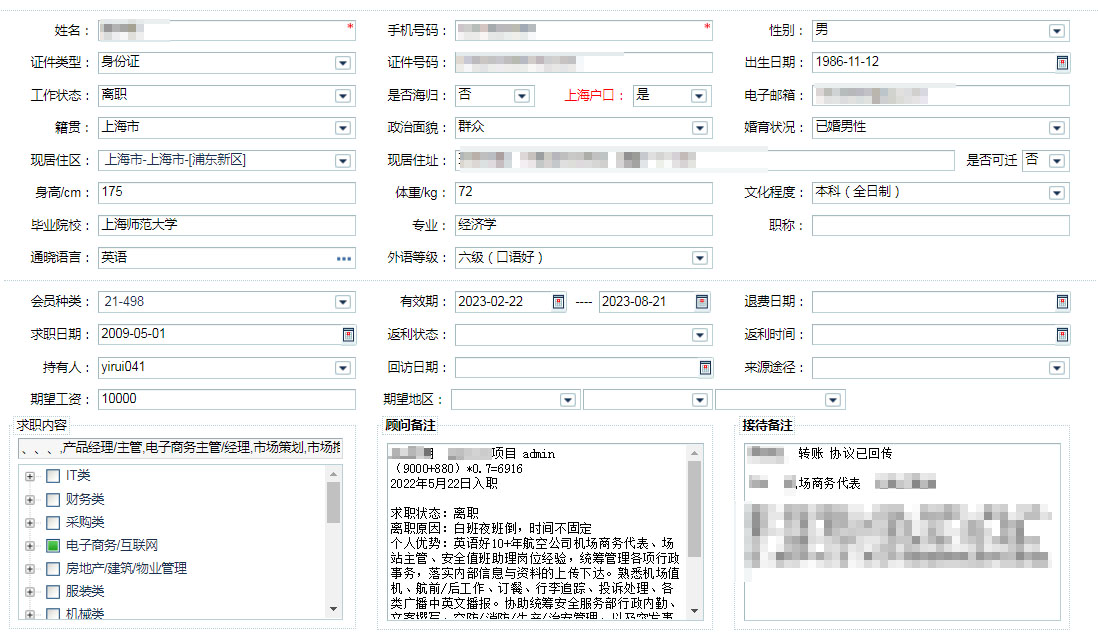The height and width of the screenshot is (632, 1098).
Task: Click the 身高/cm field showing 175
Action: [227, 193]
